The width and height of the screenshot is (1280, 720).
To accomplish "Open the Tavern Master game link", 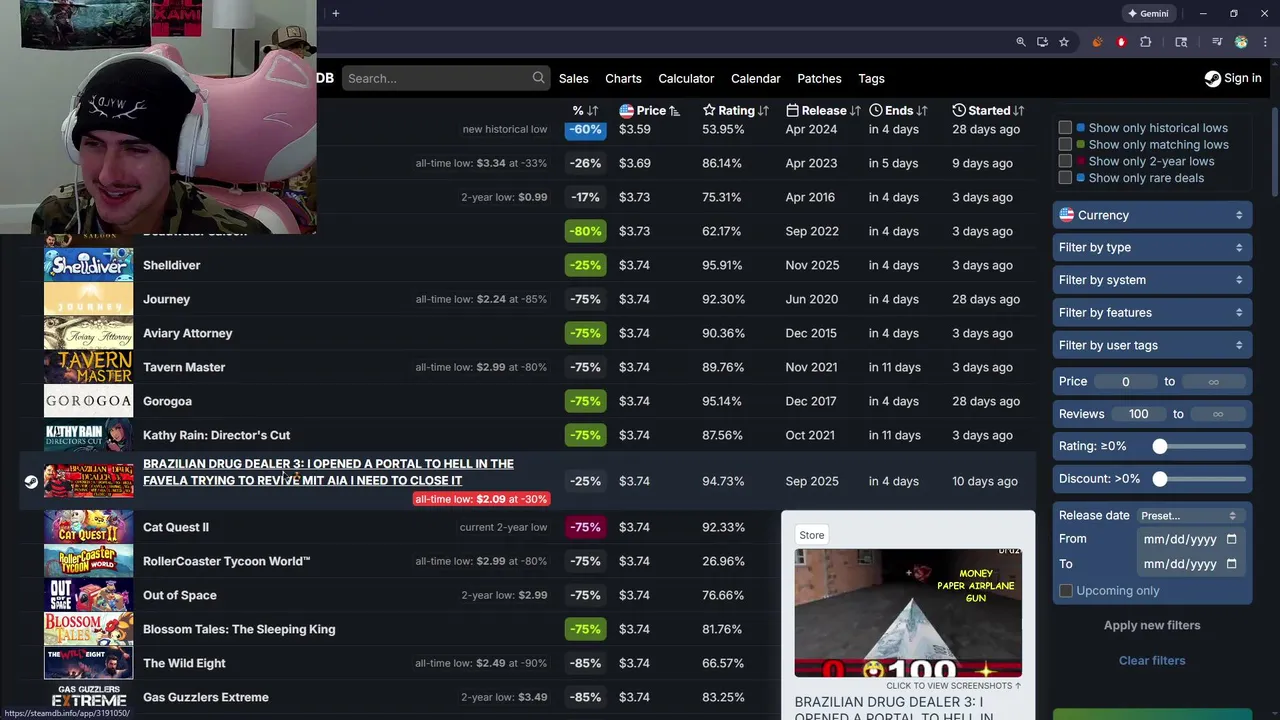I will [184, 367].
